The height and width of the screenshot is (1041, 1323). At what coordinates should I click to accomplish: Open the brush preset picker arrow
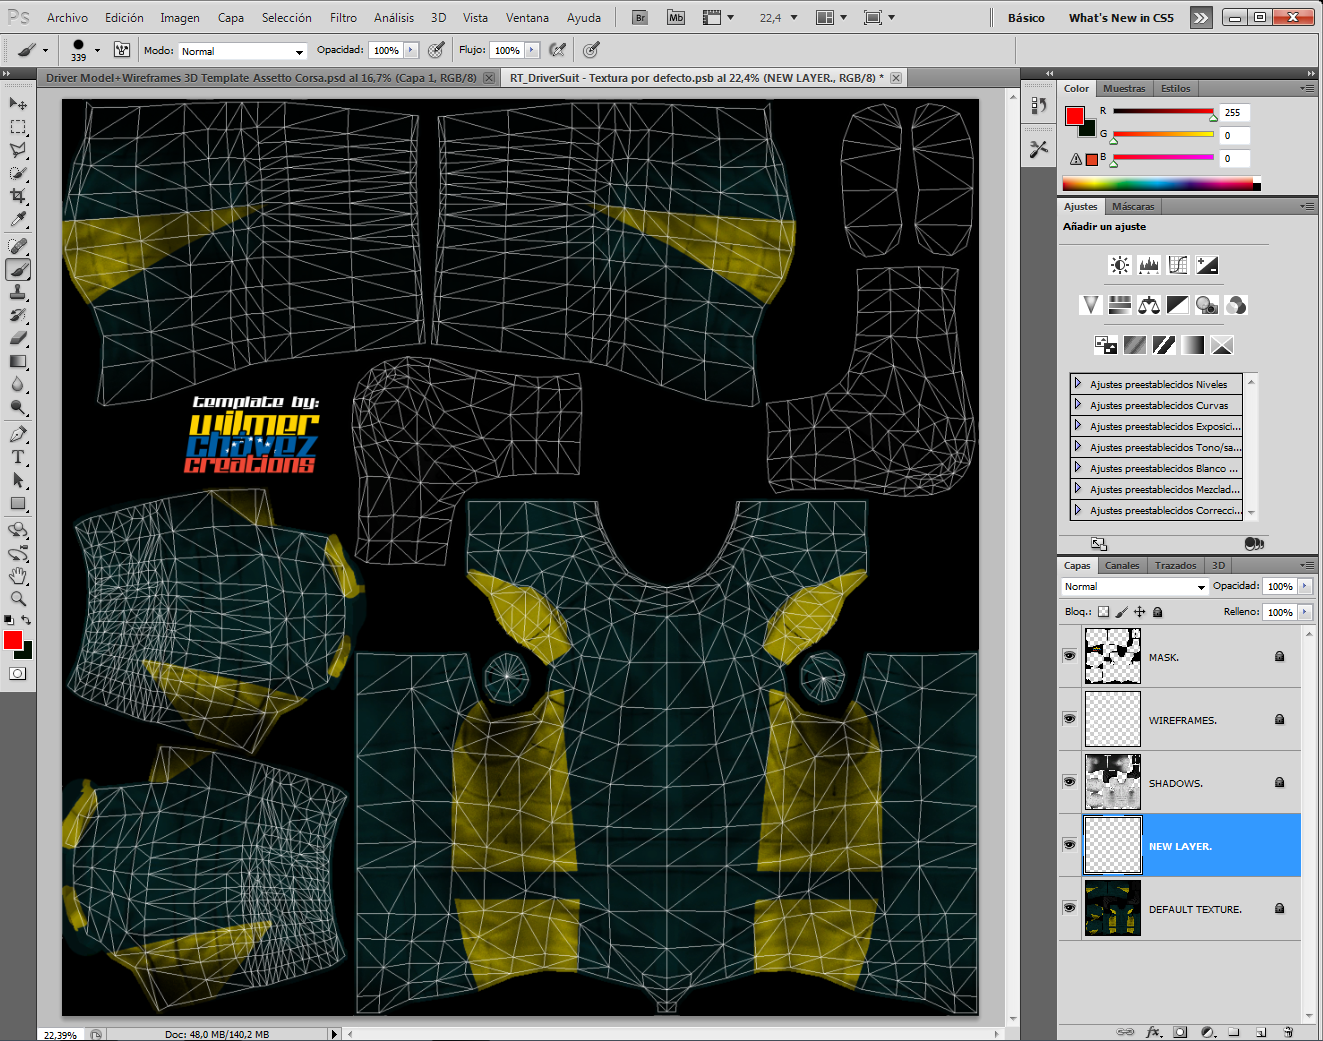[97, 50]
